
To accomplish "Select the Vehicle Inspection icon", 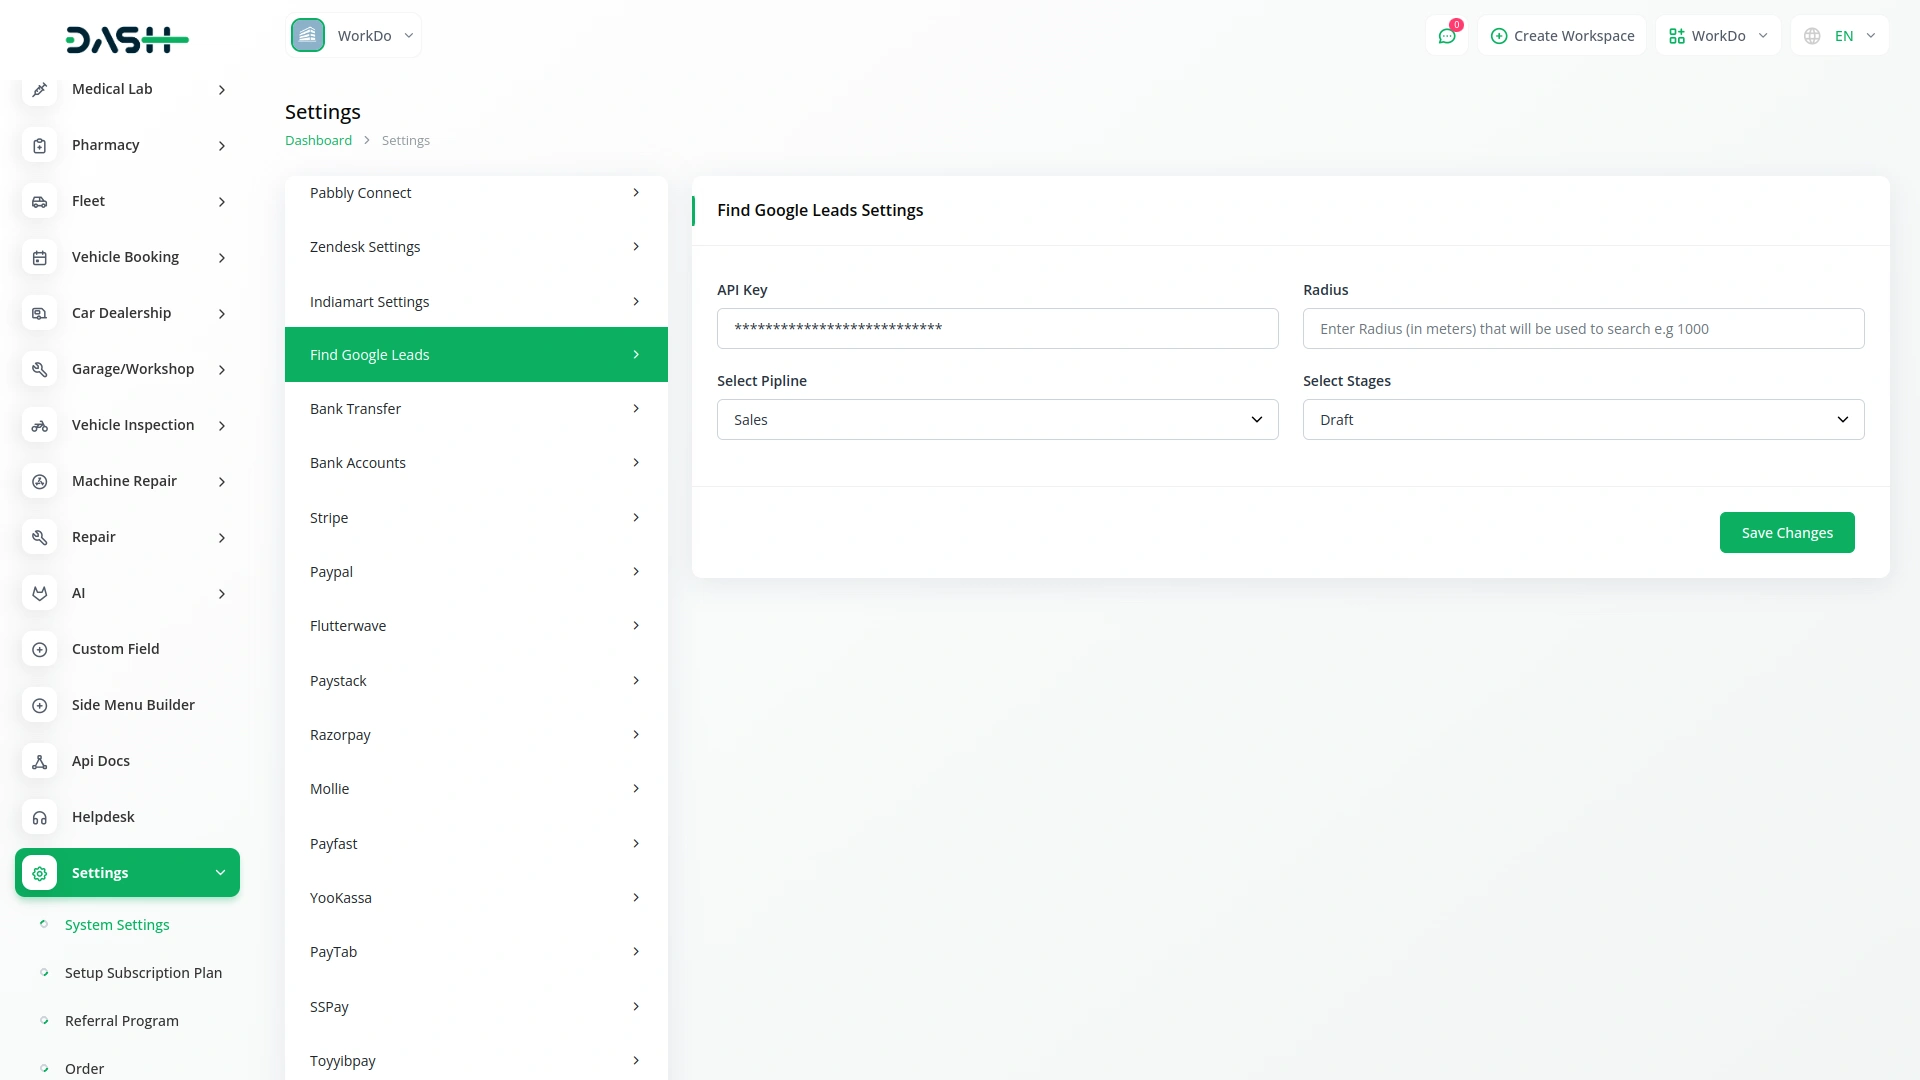I will tap(39, 425).
